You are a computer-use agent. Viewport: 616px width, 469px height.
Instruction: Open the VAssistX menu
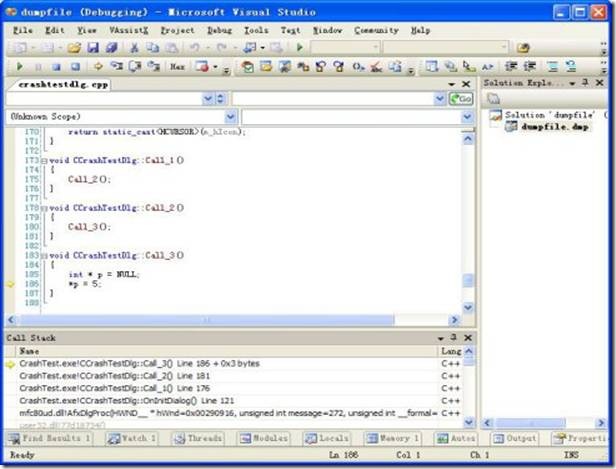click(x=130, y=30)
